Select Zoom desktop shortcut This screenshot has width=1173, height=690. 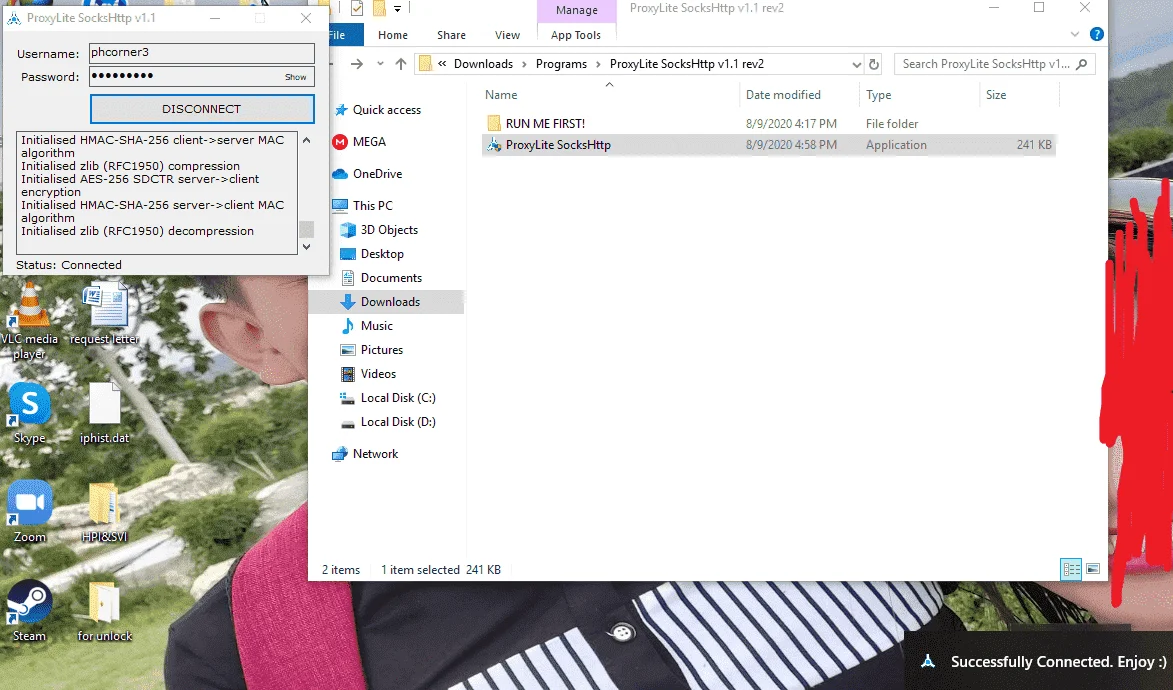[x=29, y=512]
